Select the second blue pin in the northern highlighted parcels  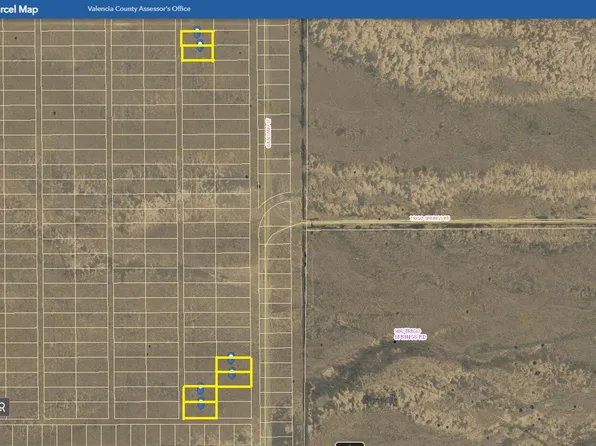click(x=200, y=45)
